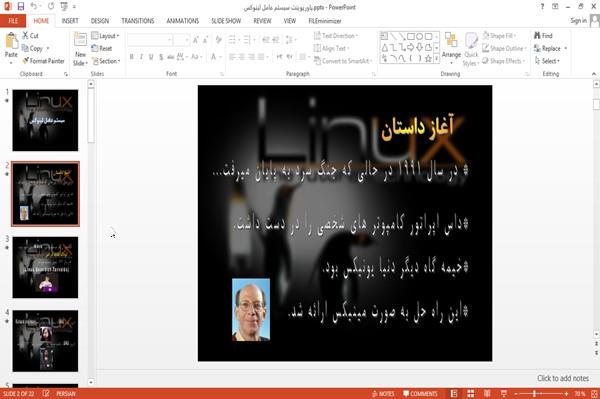Select slide 3 thumbnail

coord(45,267)
